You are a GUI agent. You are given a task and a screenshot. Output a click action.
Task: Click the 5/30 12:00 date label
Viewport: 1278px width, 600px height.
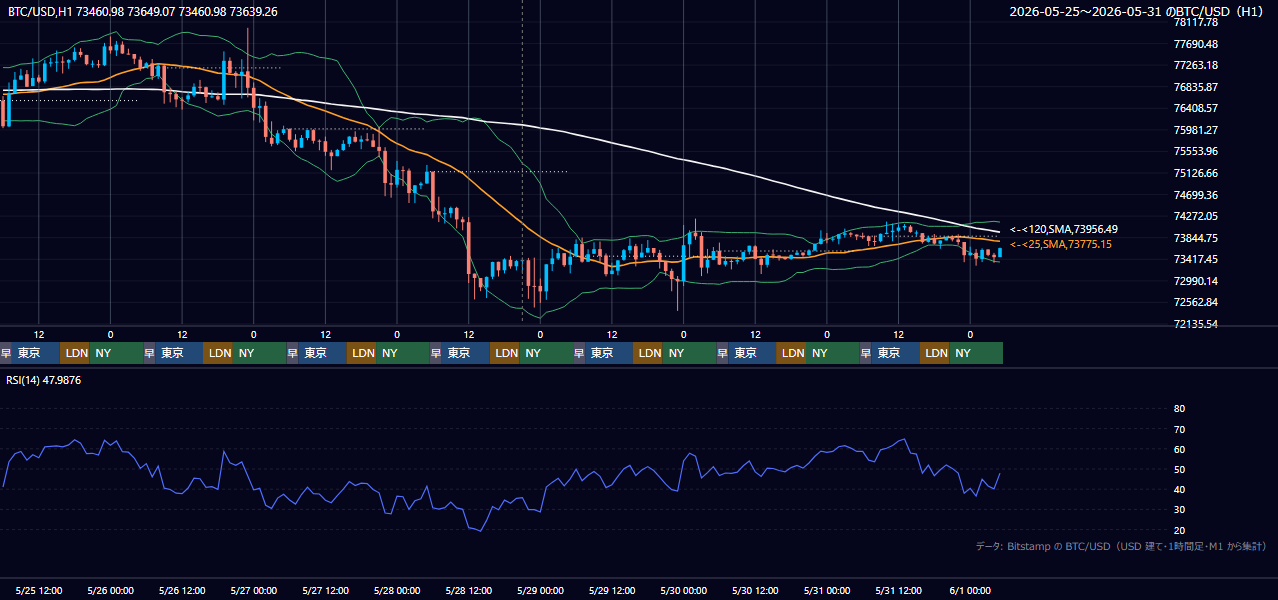click(x=756, y=590)
